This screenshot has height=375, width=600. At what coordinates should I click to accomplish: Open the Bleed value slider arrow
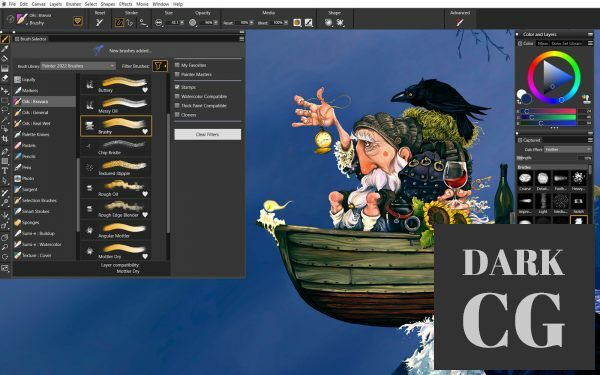click(x=285, y=23)
